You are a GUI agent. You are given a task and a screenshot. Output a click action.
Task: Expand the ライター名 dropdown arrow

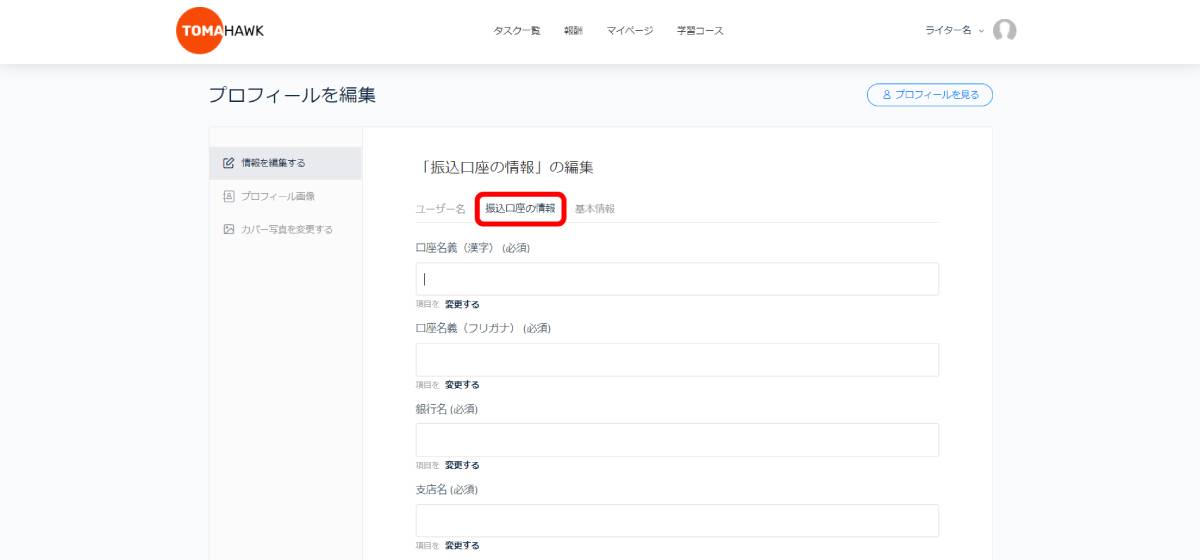point(981,31)
